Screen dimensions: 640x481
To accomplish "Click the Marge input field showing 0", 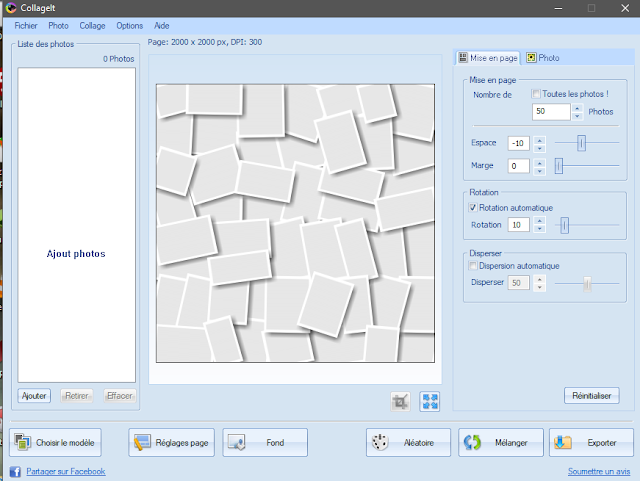I will [x=519, y=166].
